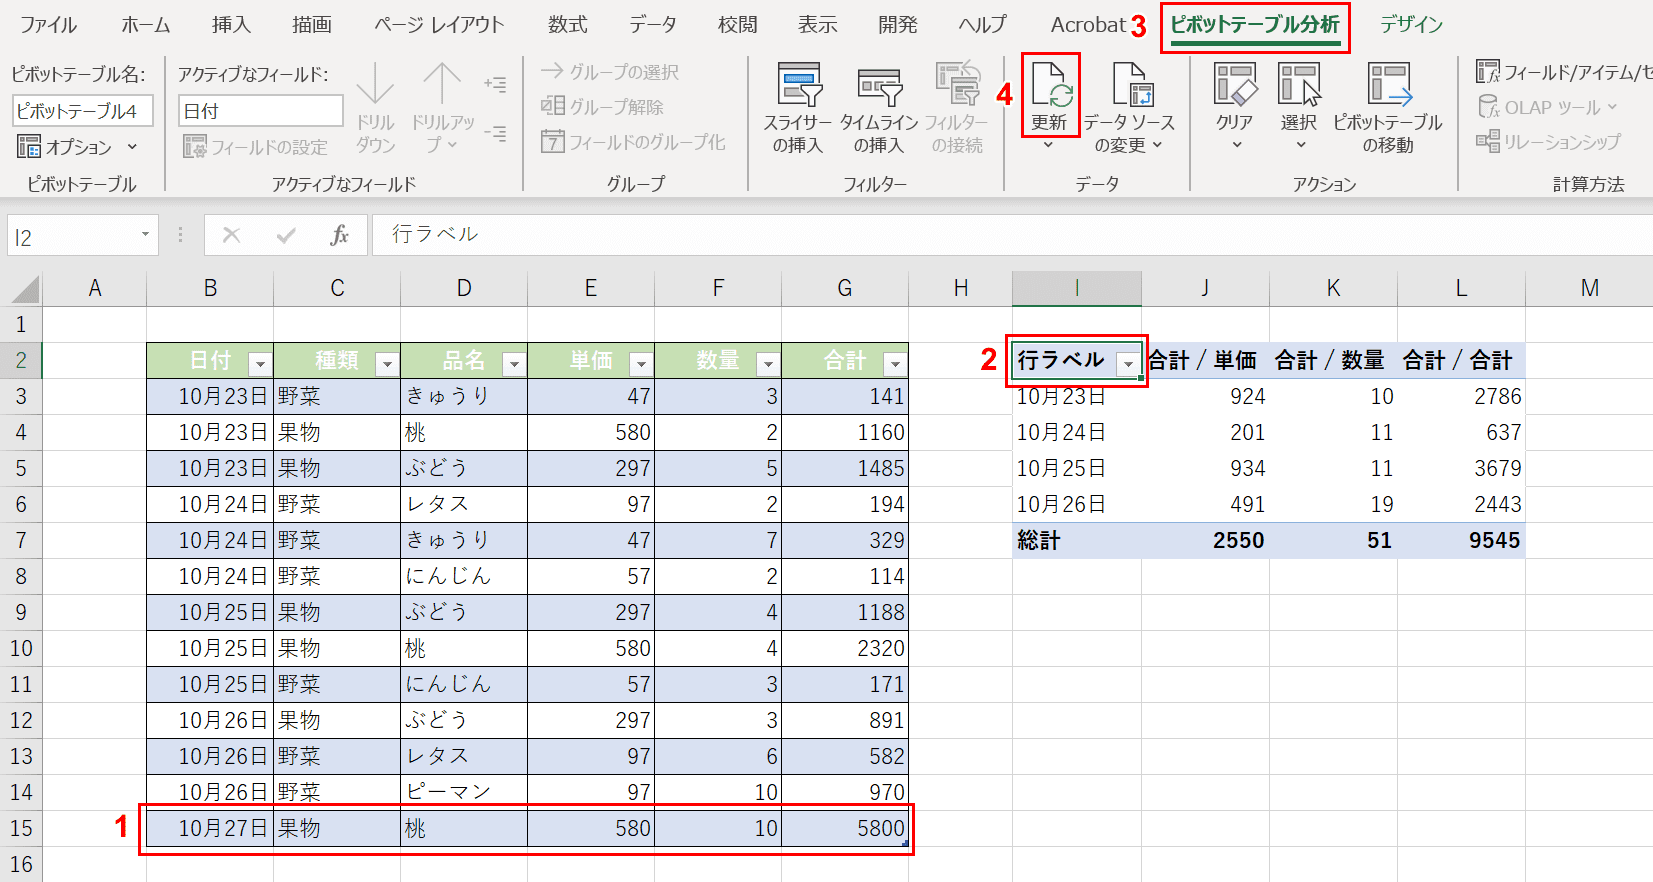Switch to the ホーム tab
Image resolution: width=1653 pixels, height=882 pixels.
[x=146, y=25]
